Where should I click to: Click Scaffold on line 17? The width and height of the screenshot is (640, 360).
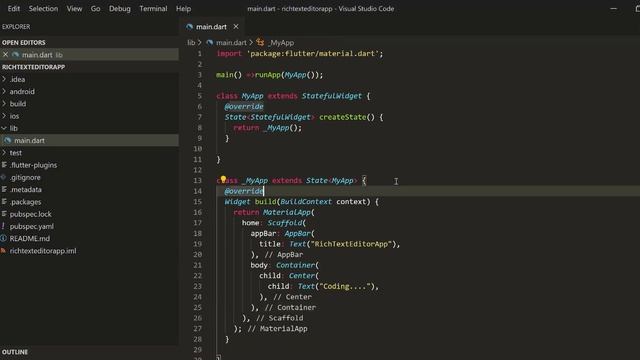[284, 223]
